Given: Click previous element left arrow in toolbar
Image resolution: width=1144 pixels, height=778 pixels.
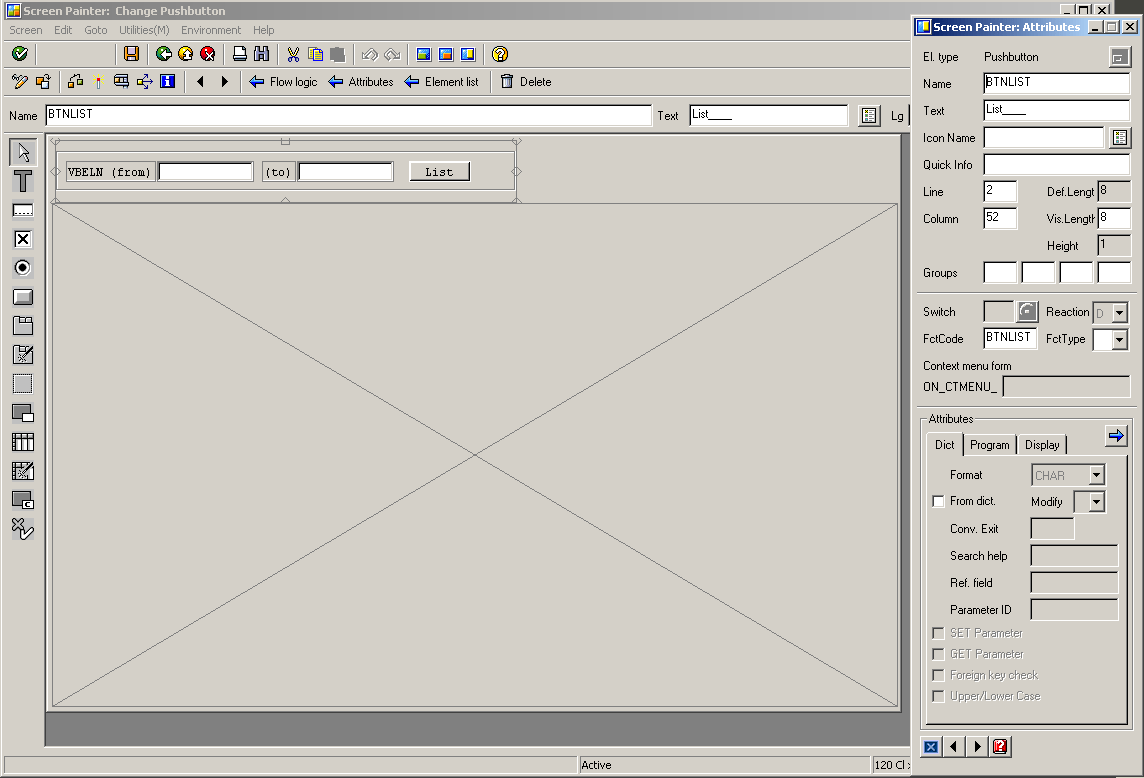Looking at the screenshot, I should click(x=200, y=82).
